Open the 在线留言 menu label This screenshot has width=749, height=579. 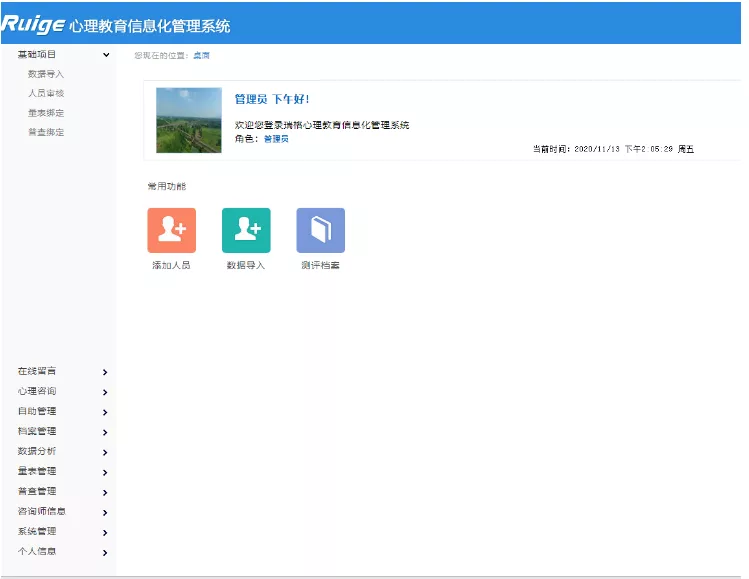[x=37, y=371]
